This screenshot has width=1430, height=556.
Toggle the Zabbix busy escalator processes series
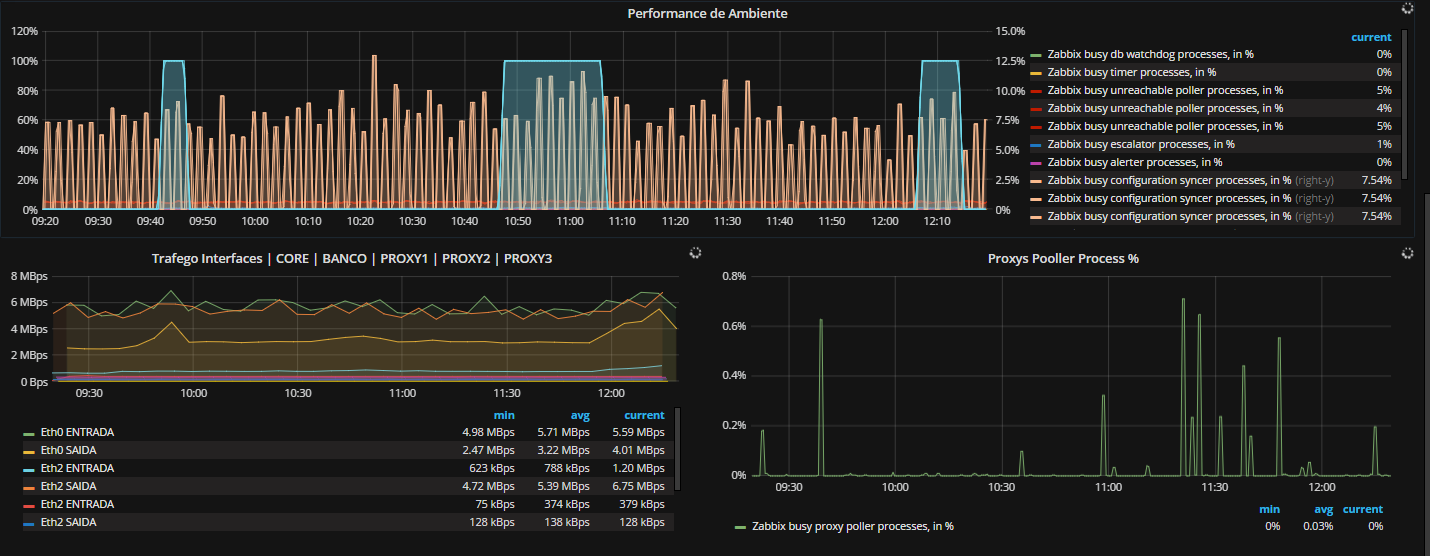tap(1141, 144)
